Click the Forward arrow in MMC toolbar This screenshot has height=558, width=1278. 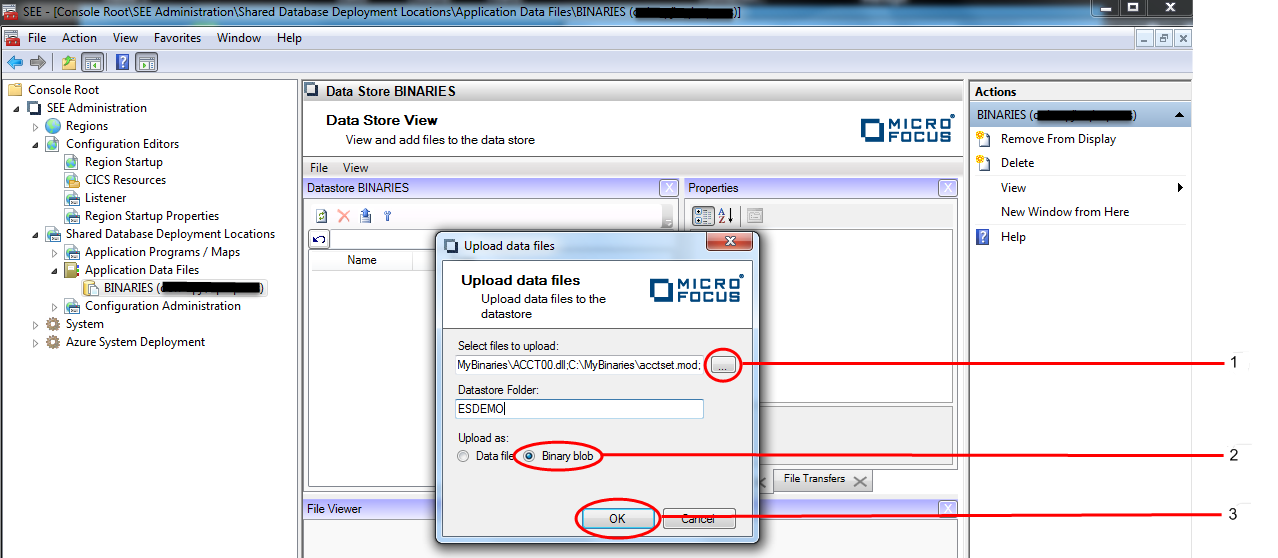(x=38, y=62)
